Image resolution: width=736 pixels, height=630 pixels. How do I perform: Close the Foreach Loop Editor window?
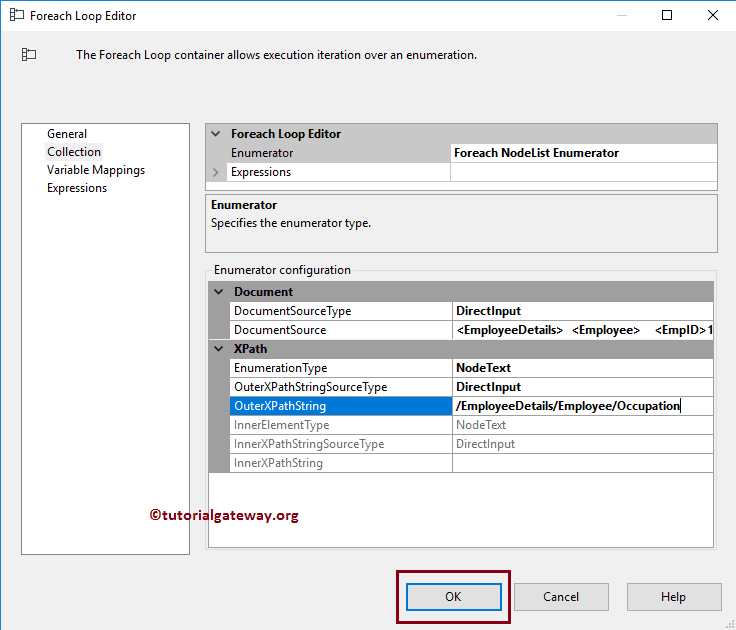(713, 15)
